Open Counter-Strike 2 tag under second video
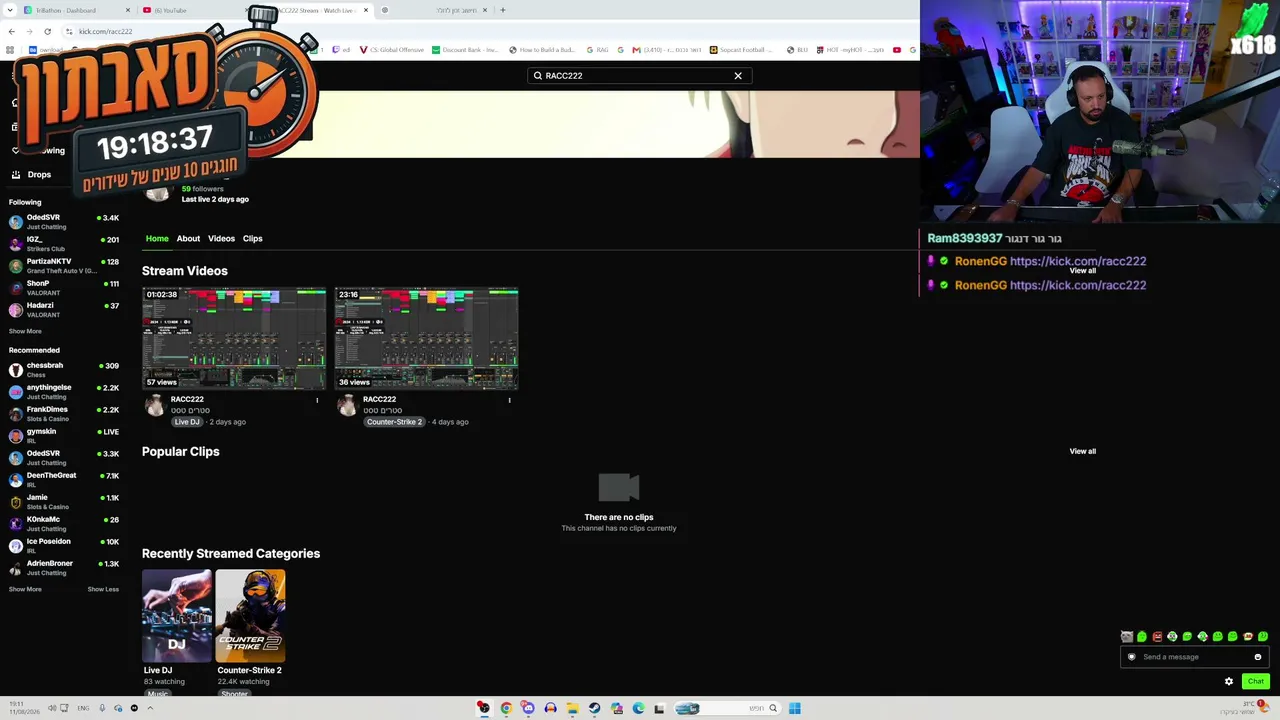1280x720 pixels. (x=394, y=422)
